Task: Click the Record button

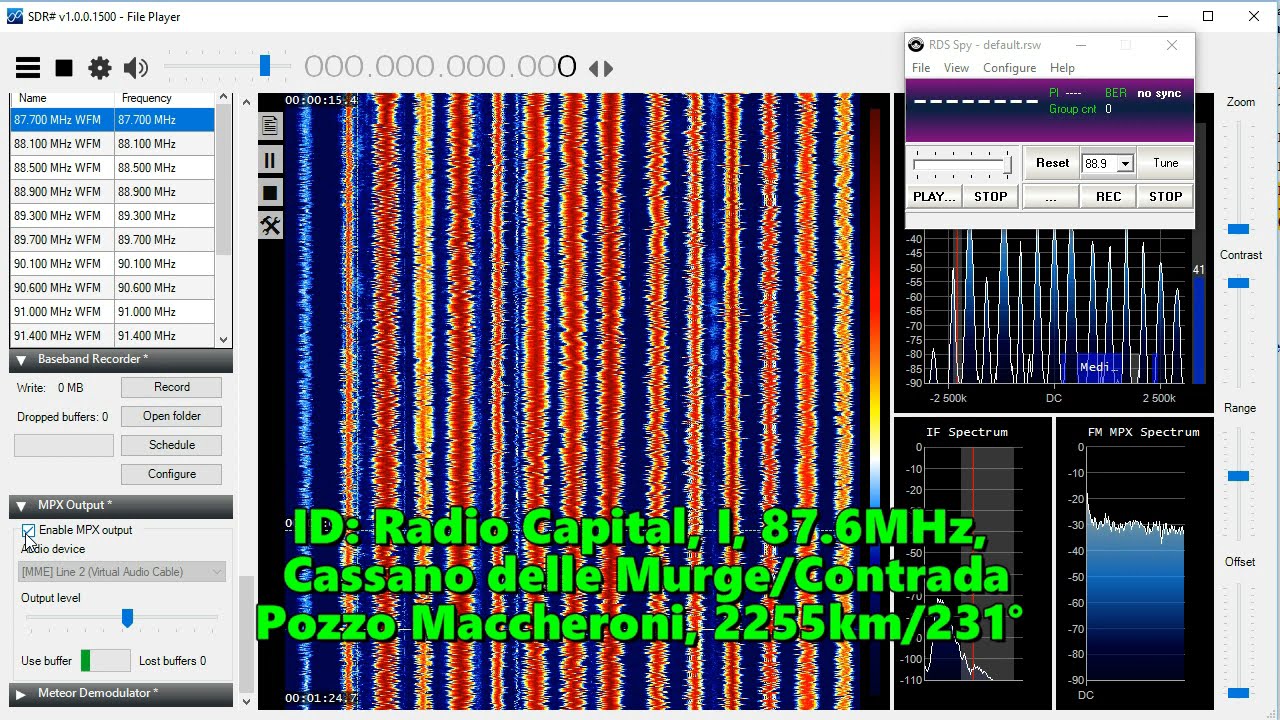Action: click(x=172, y=387)
